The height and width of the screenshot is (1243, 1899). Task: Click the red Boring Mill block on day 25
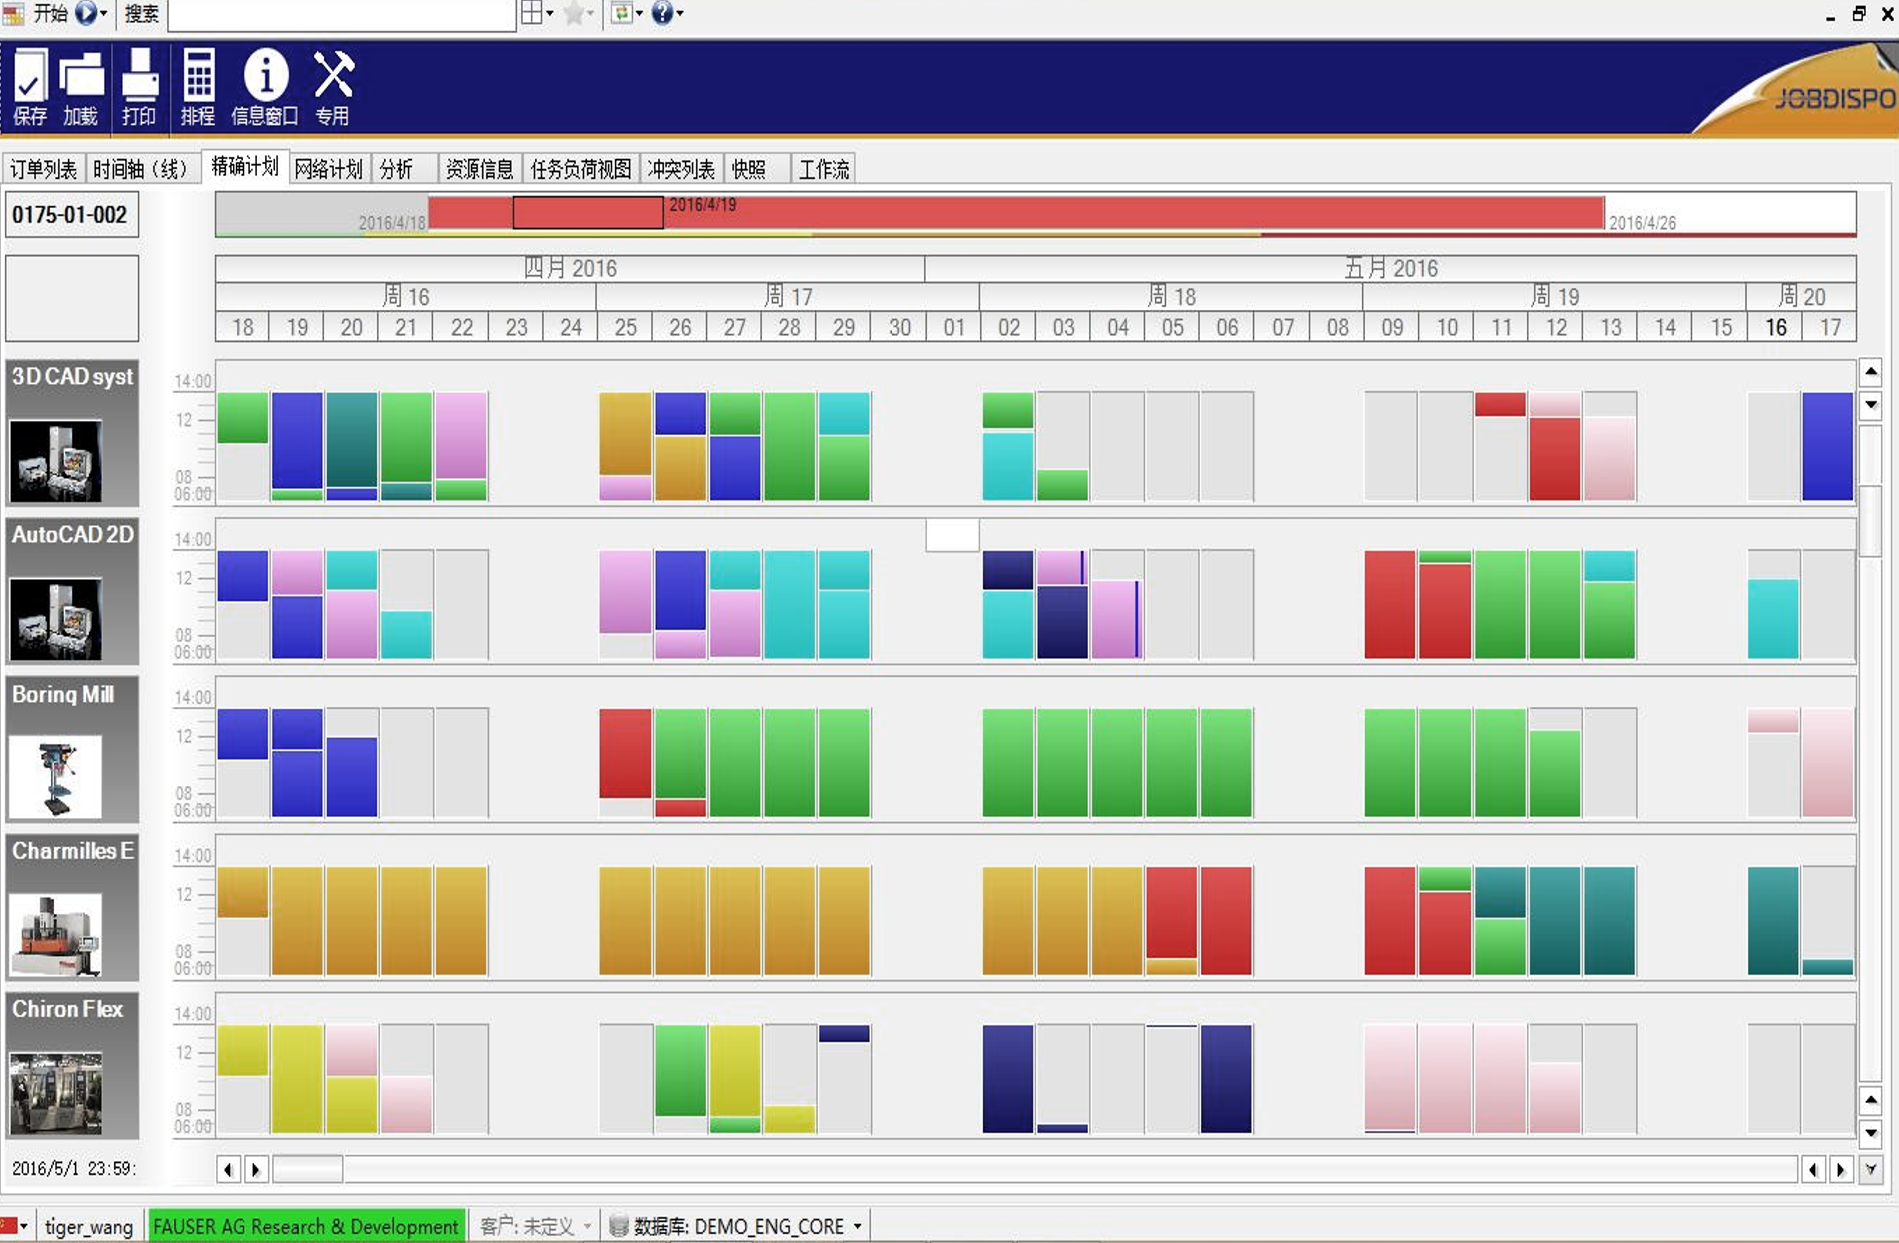point(625,753)
